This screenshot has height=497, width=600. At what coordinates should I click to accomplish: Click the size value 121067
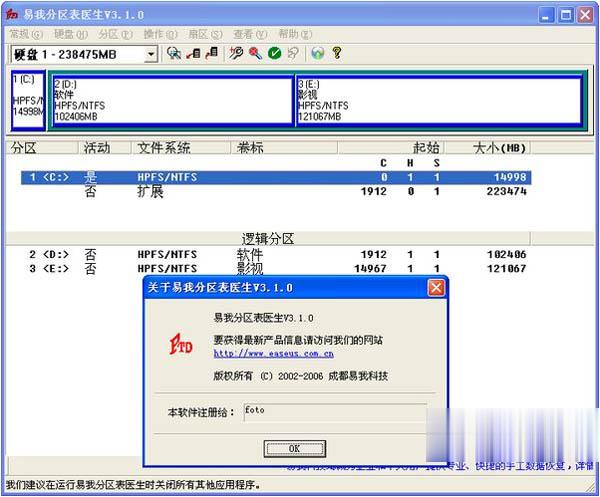[507, 269]
